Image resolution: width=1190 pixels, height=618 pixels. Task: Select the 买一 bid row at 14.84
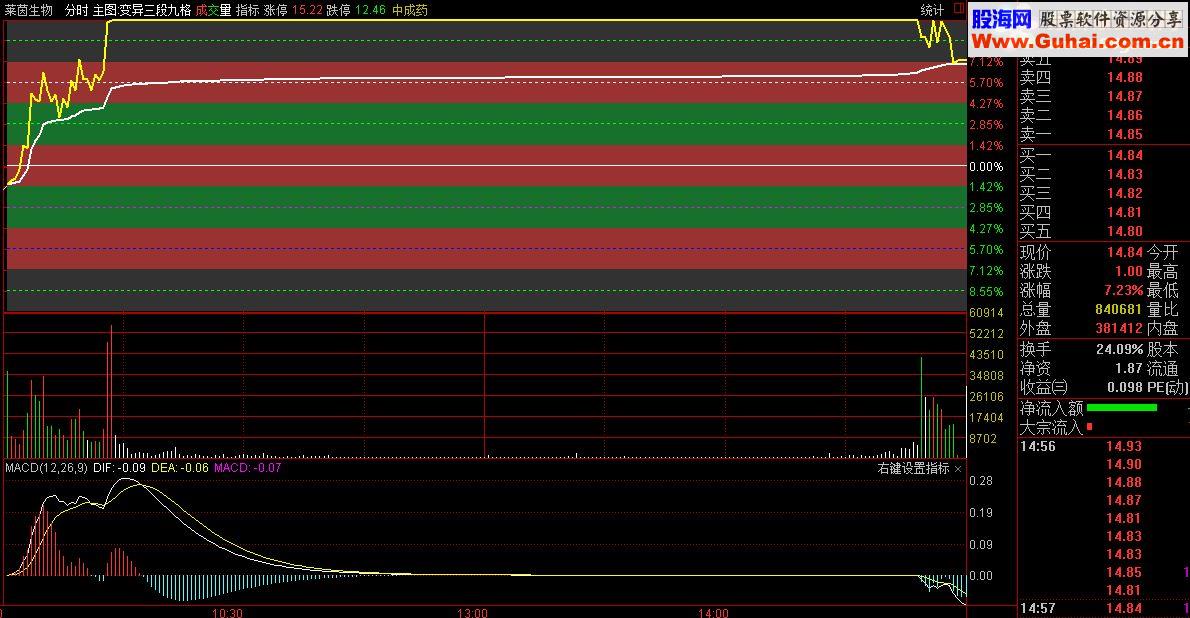tap(1081, 156)
